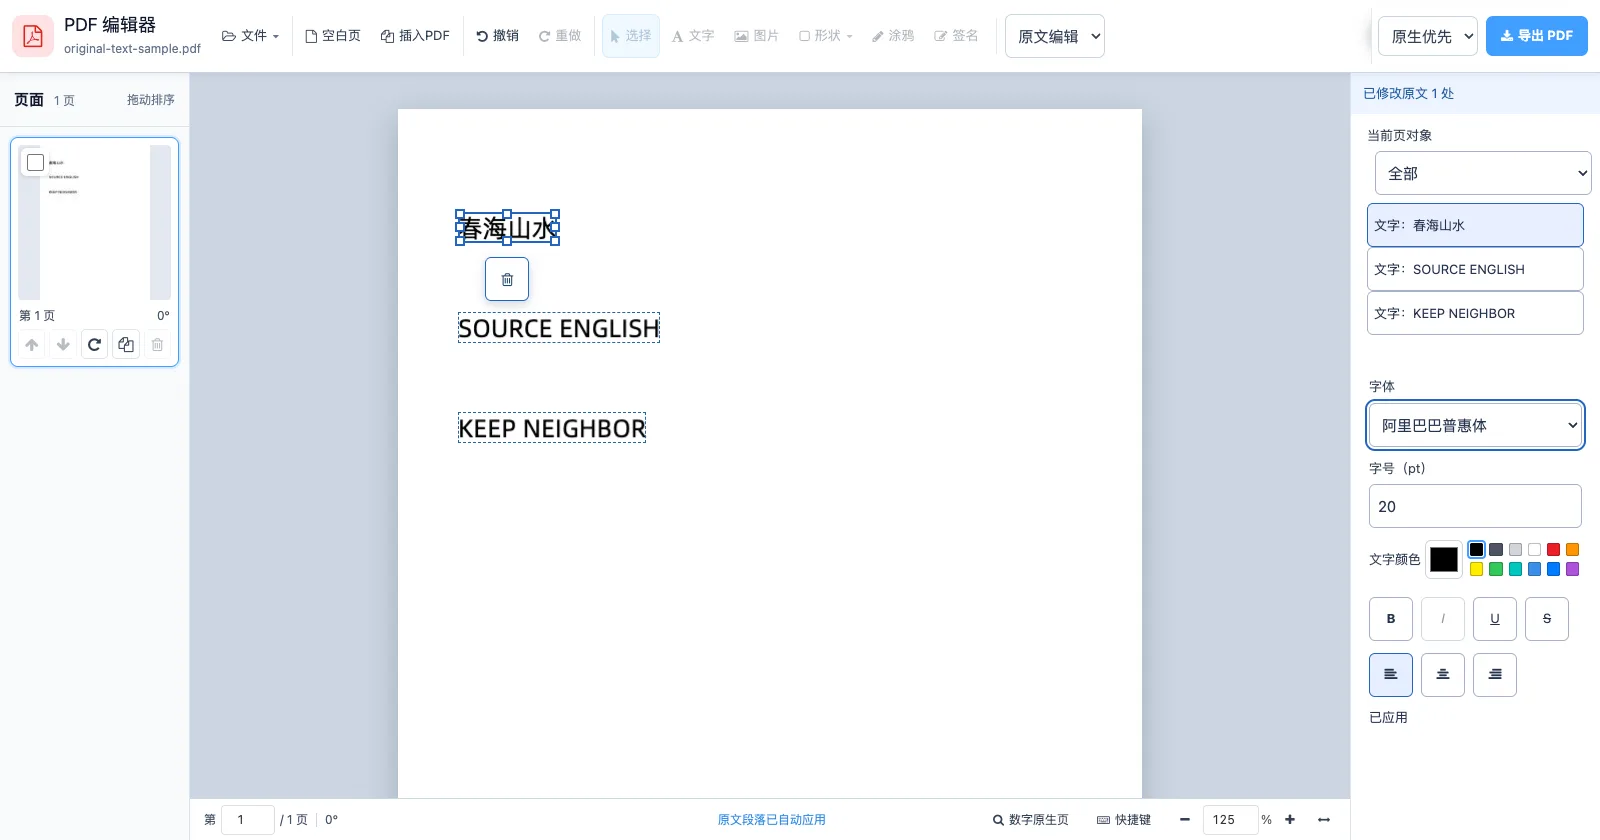Toggle italic formatting

[1443, 619]
